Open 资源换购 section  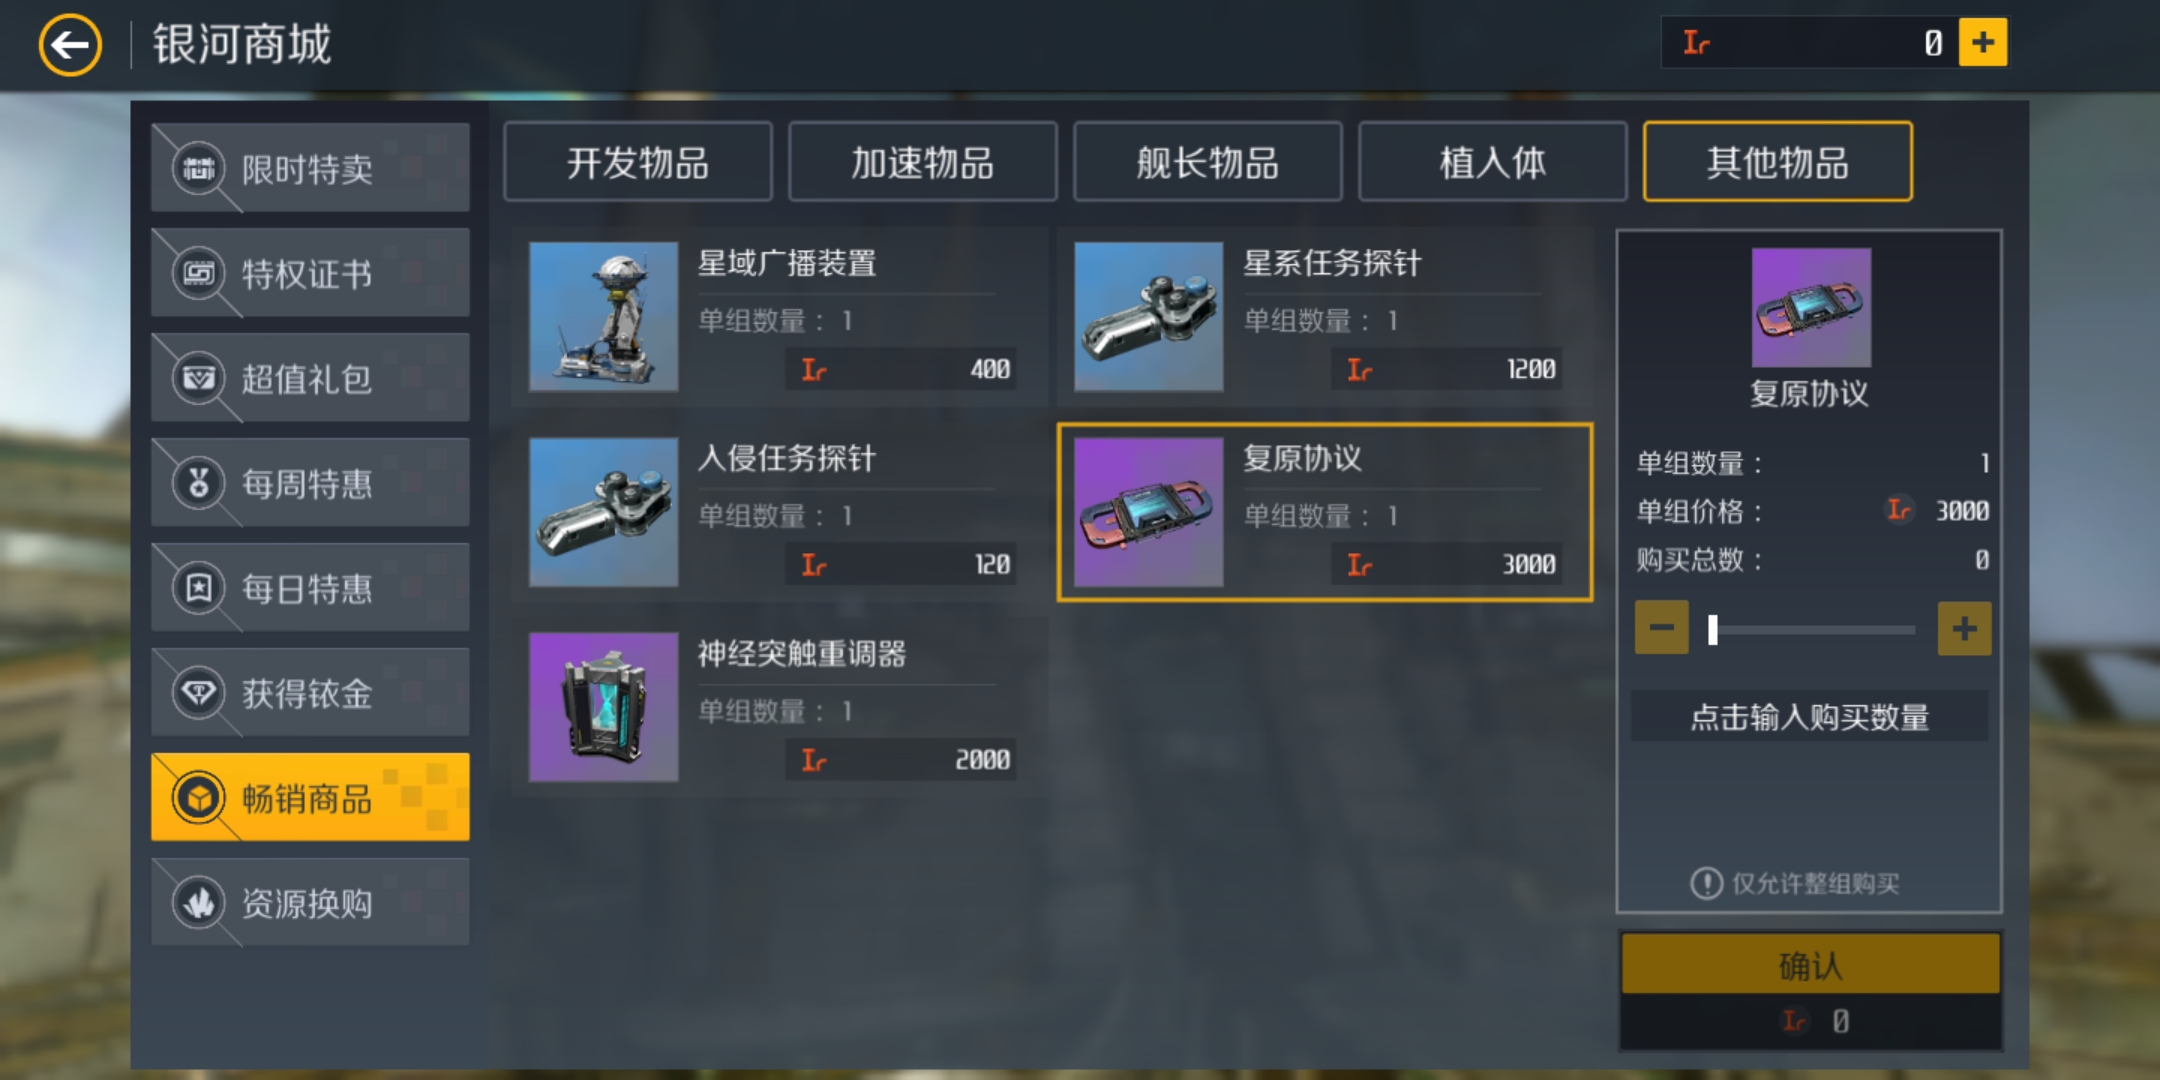tap(310, 903)
